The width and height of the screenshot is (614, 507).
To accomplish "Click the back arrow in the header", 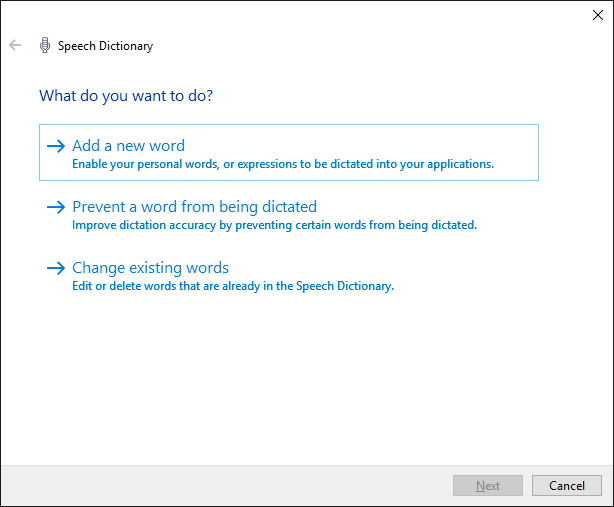I will pos(15,45).
